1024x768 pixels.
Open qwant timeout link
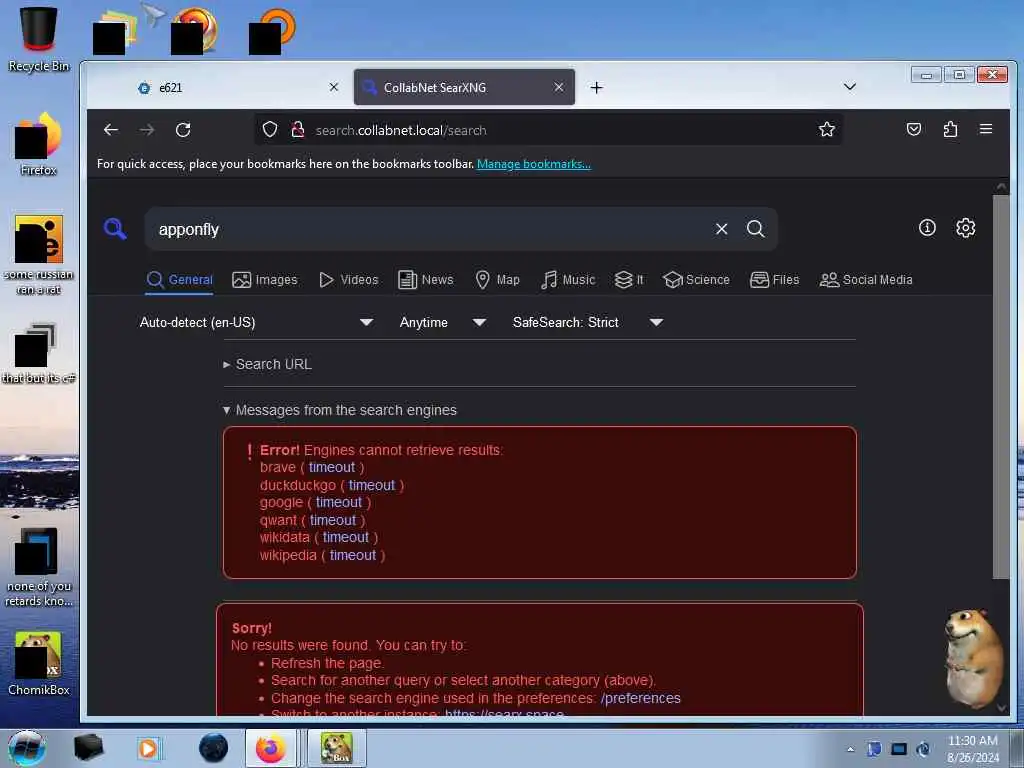pos(333,520)
